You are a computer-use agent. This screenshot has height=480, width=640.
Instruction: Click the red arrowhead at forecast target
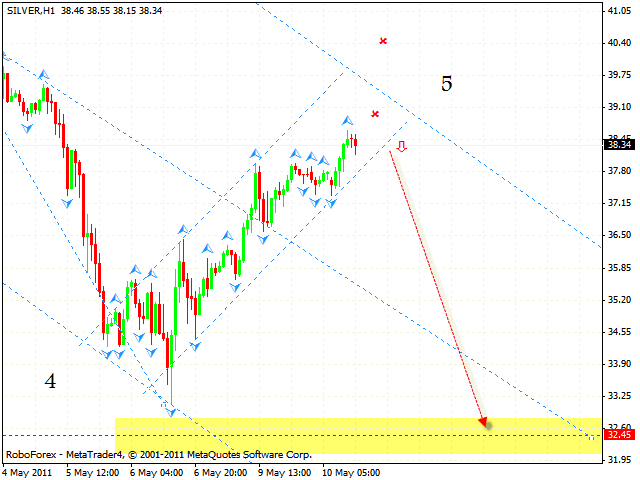[484, 423]
